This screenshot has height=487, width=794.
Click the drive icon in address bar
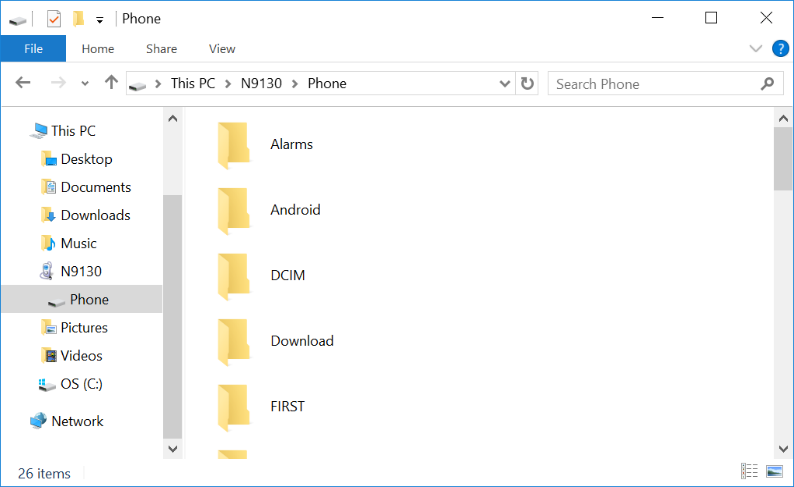(137, 86)
